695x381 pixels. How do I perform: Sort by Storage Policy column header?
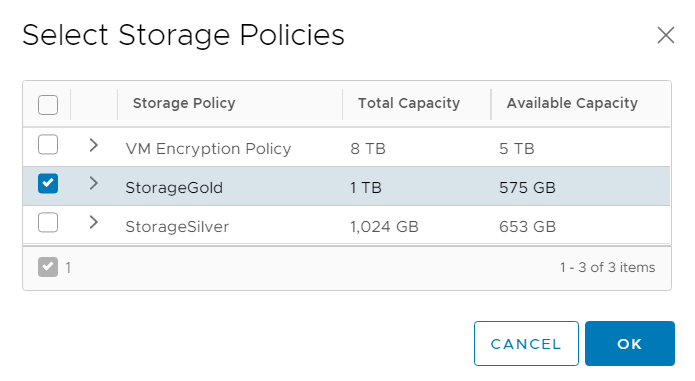184,103
